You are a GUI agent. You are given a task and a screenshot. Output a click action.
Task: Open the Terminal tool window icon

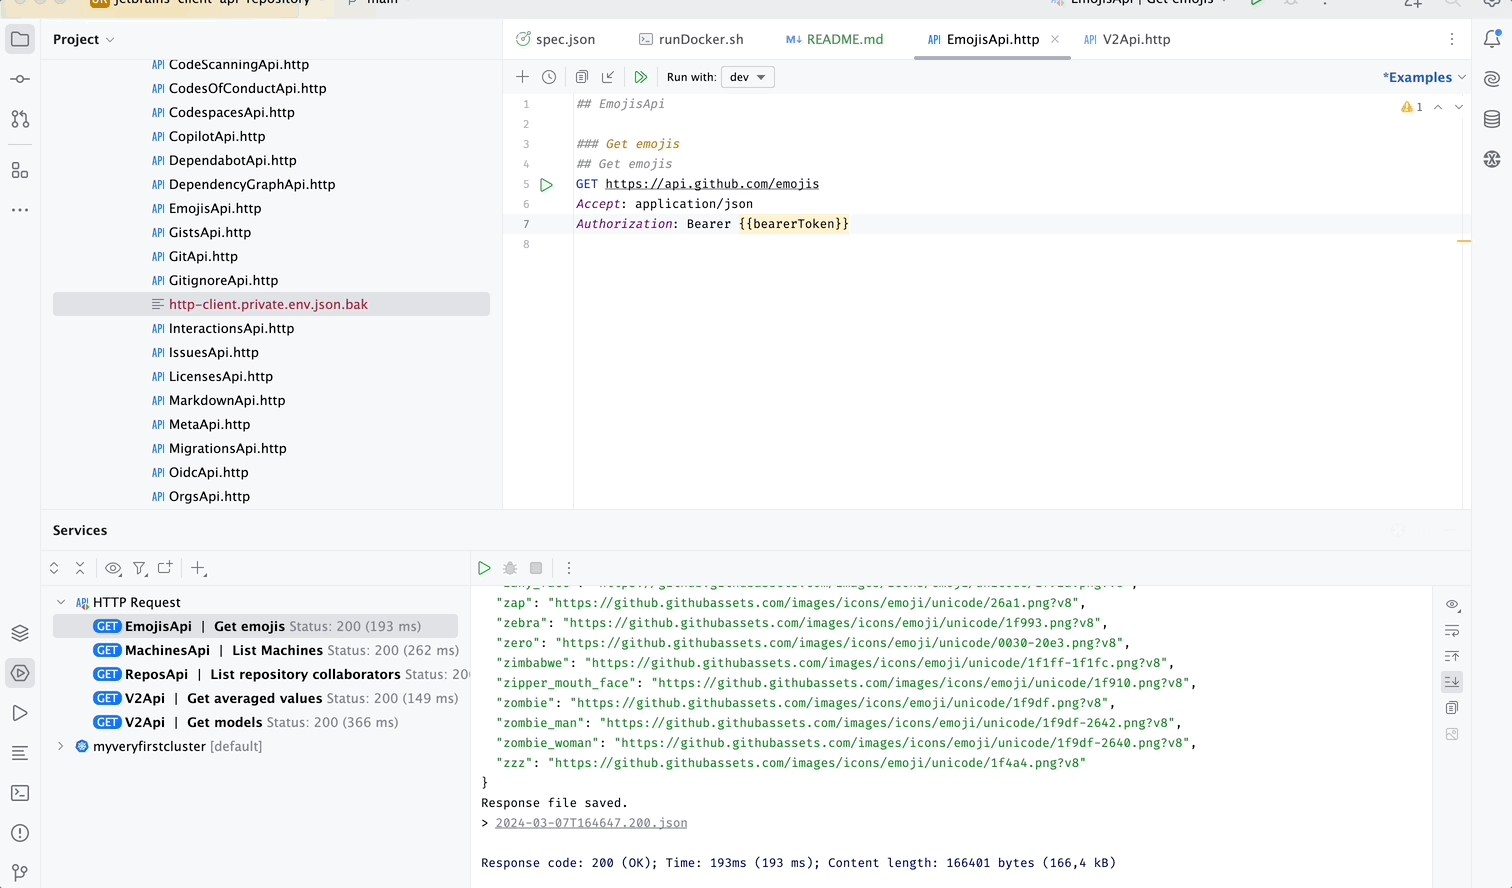20,793
